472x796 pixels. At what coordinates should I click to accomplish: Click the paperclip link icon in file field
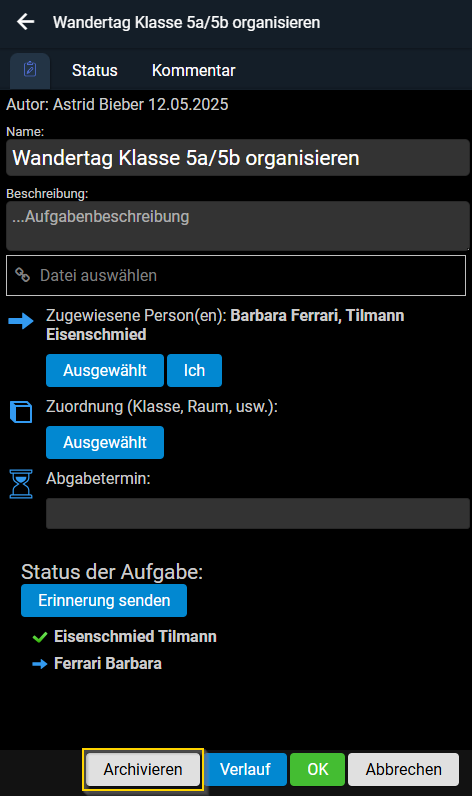tap(22, 275)
